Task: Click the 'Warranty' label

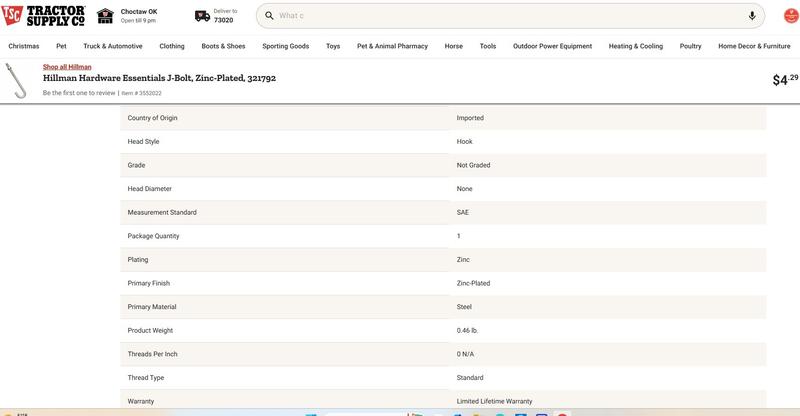Action: pyautogui.click(x=141, y=402)
